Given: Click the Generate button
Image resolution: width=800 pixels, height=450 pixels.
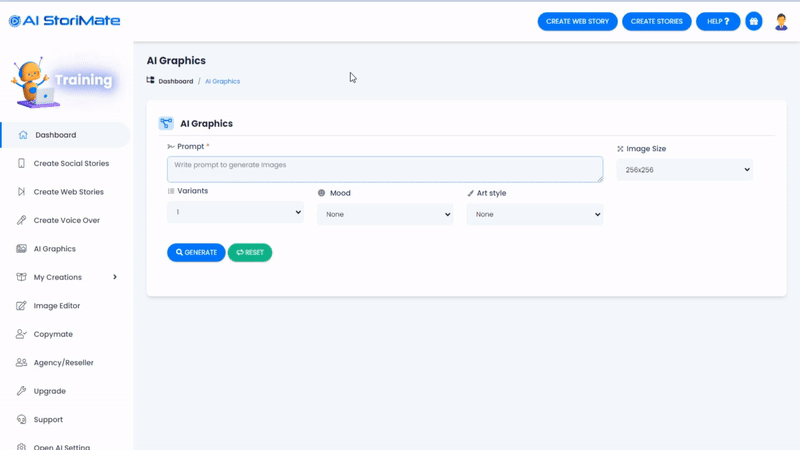Looking at the screenshot, I should (196, 253).
